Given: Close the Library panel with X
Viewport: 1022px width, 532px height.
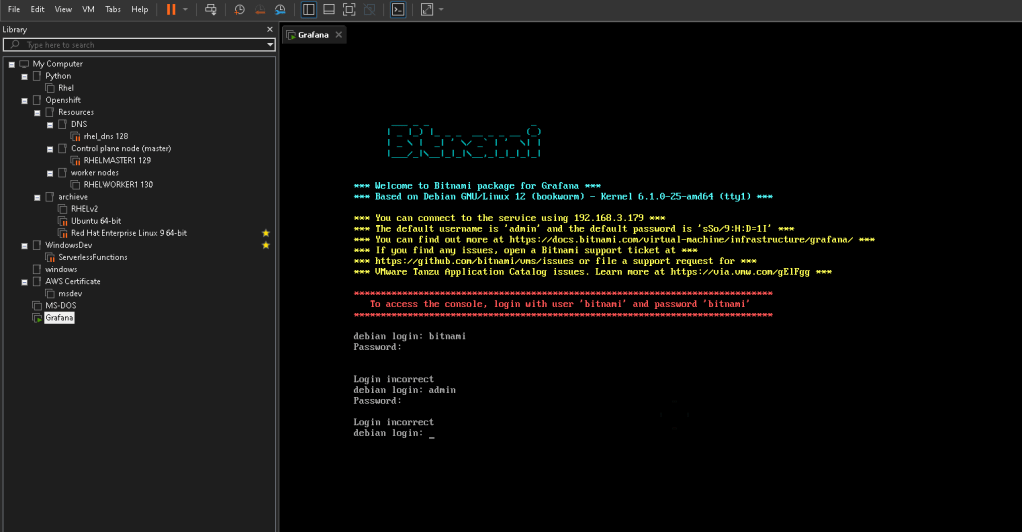Looking at the screenshot, I should point(270,29).
